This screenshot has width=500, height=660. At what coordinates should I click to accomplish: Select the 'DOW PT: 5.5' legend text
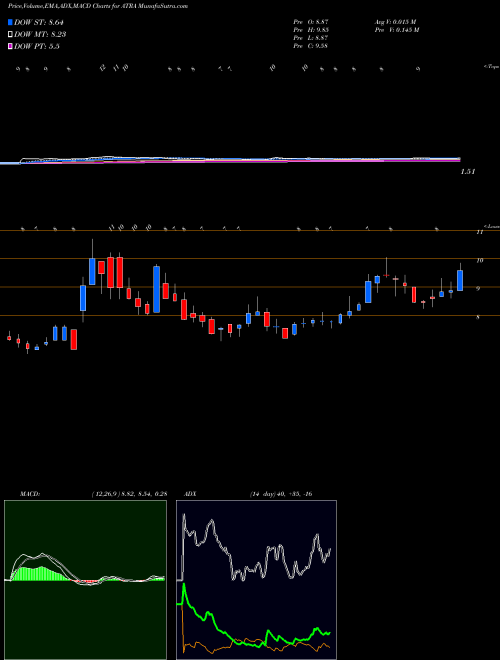[x=37, y=46]
